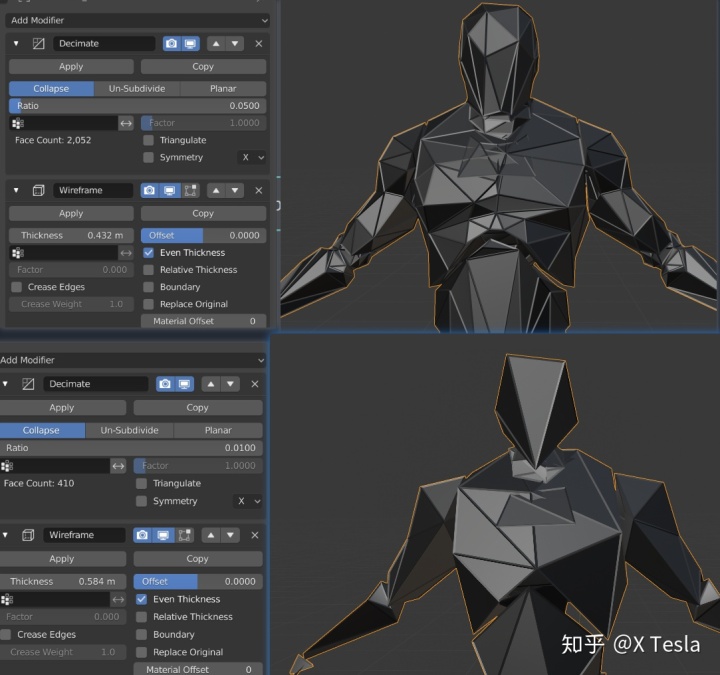Move top Wireframe modifier up in stack

(216, 191)
